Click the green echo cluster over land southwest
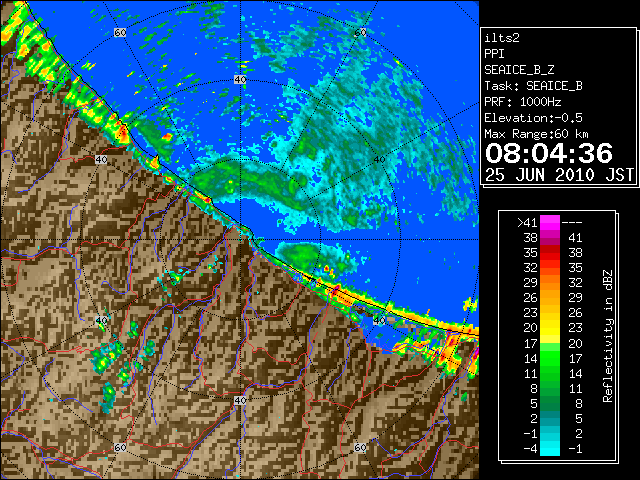The width and height of the screenshot is (640, 480). (106, 356)
